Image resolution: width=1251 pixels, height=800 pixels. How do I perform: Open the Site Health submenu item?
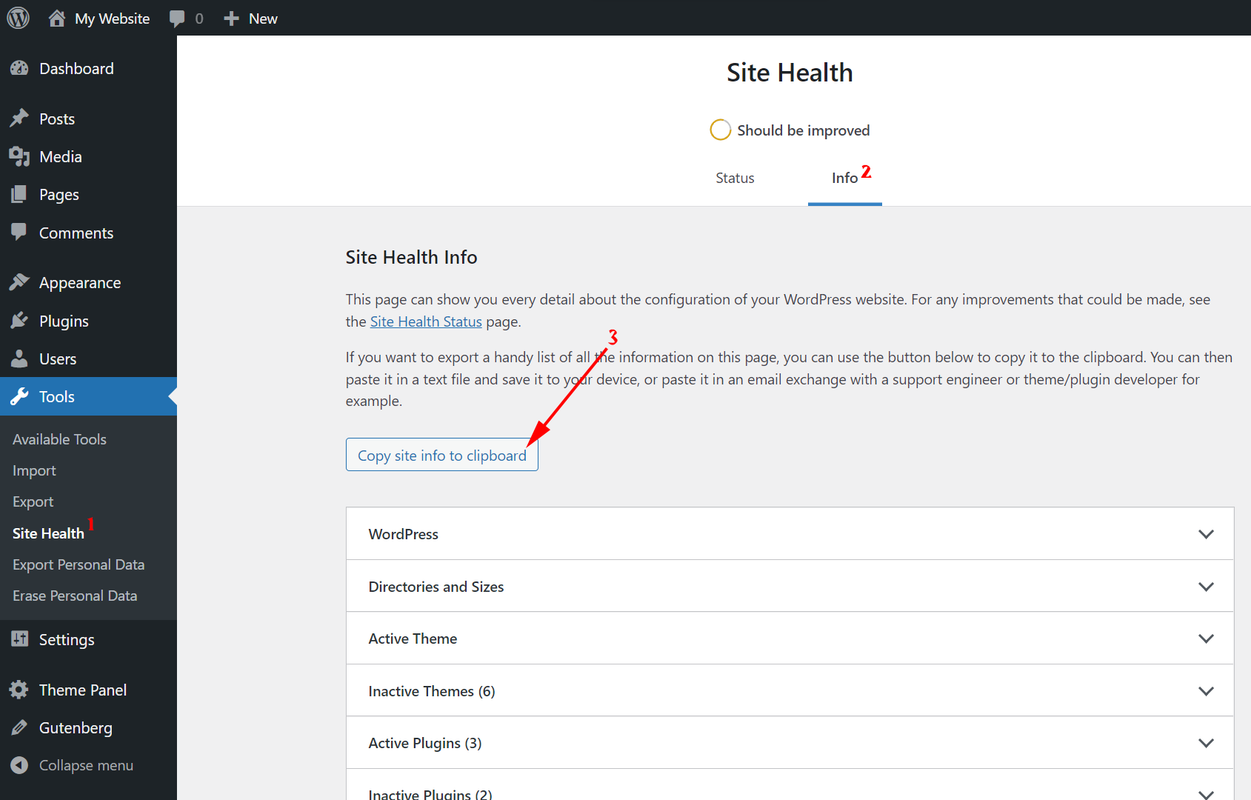[48, 533]
